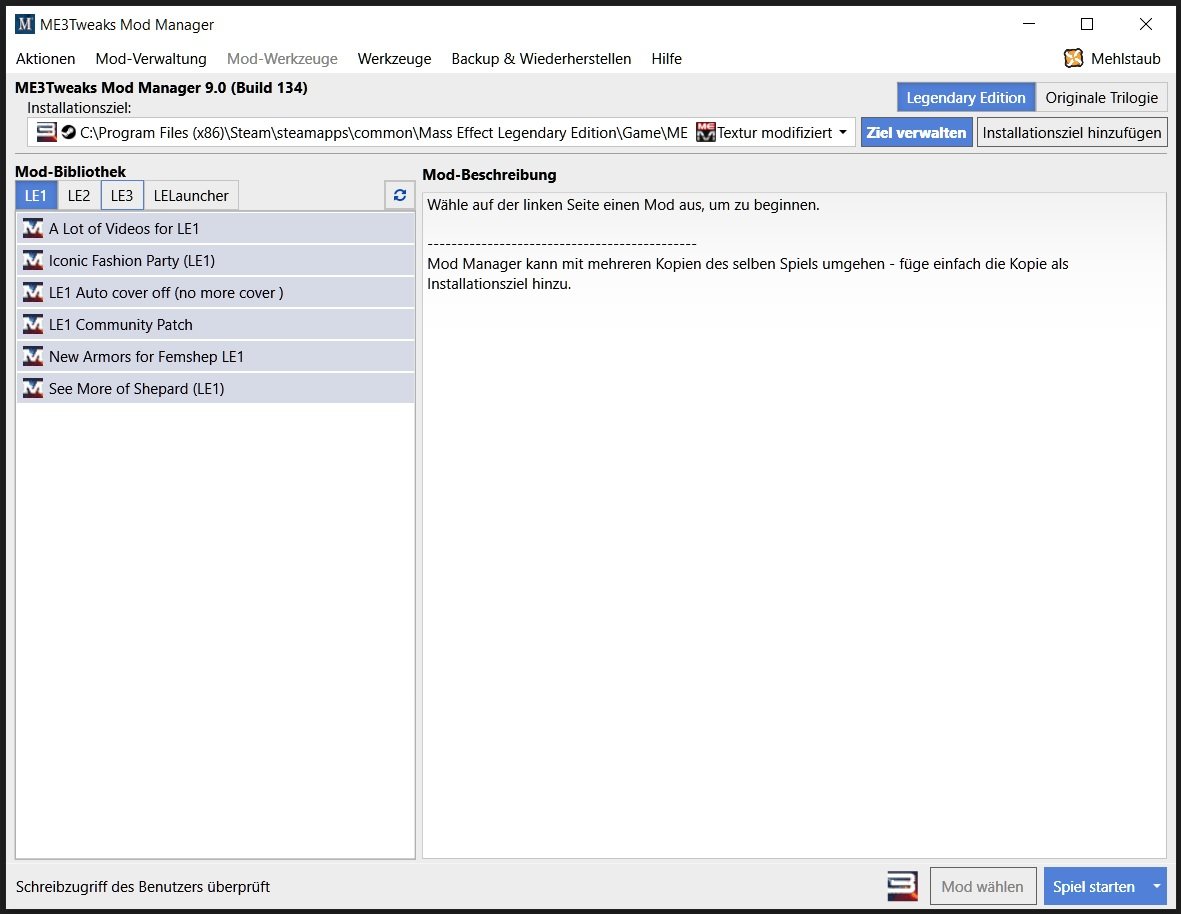The width and height of the screenshot is (1181, 914).
Task: Click the mod icon beside Iconic Fashion Party (LE1)
Action: pos(32,260)
